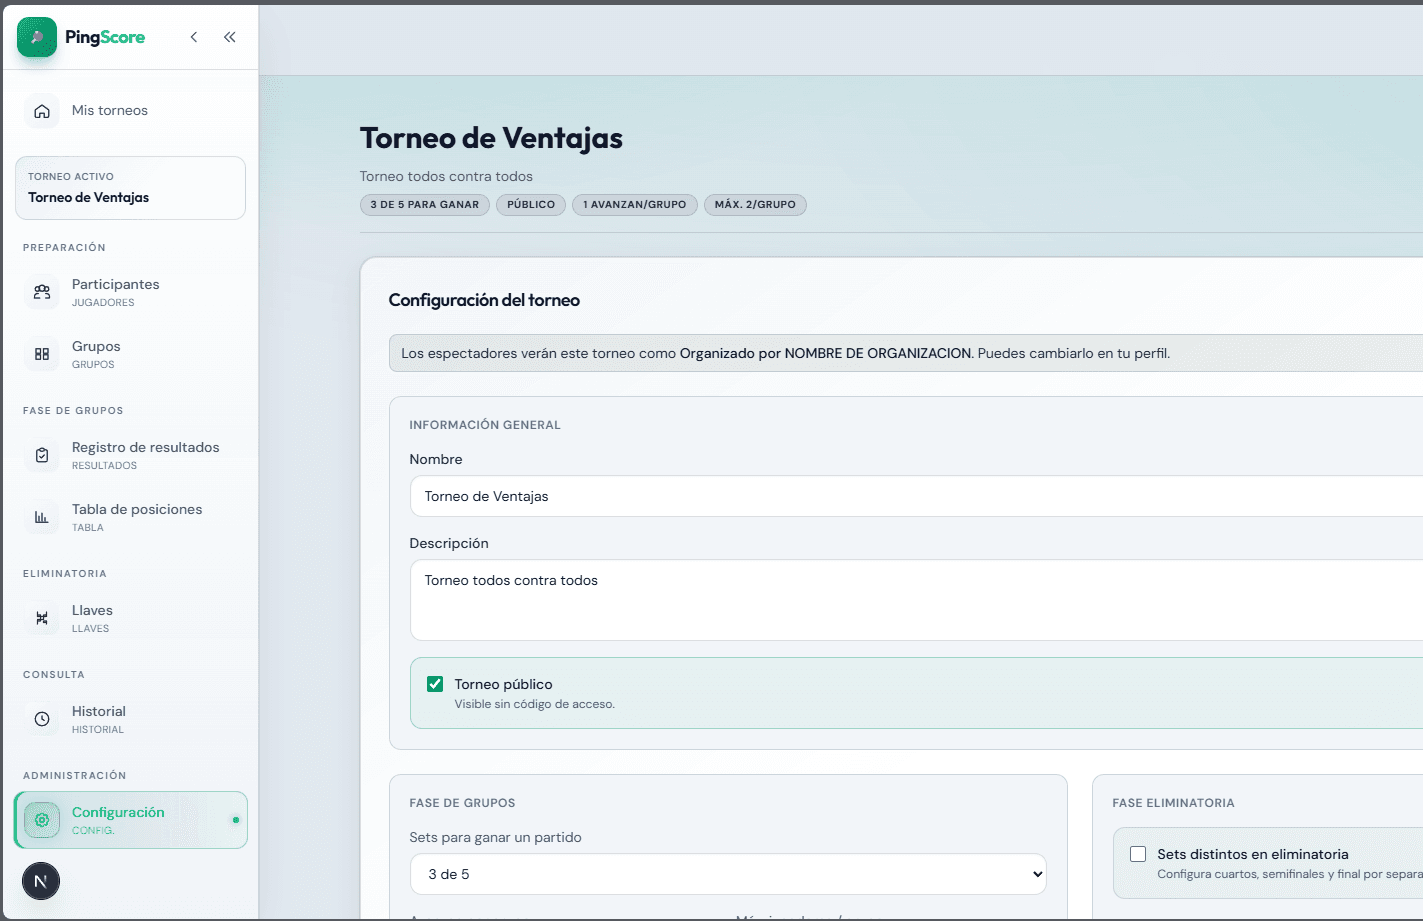Screen dimensions: 1423x921
Task: Click the Registro de resultados clipboard icon
Action: tap(42, 455)
